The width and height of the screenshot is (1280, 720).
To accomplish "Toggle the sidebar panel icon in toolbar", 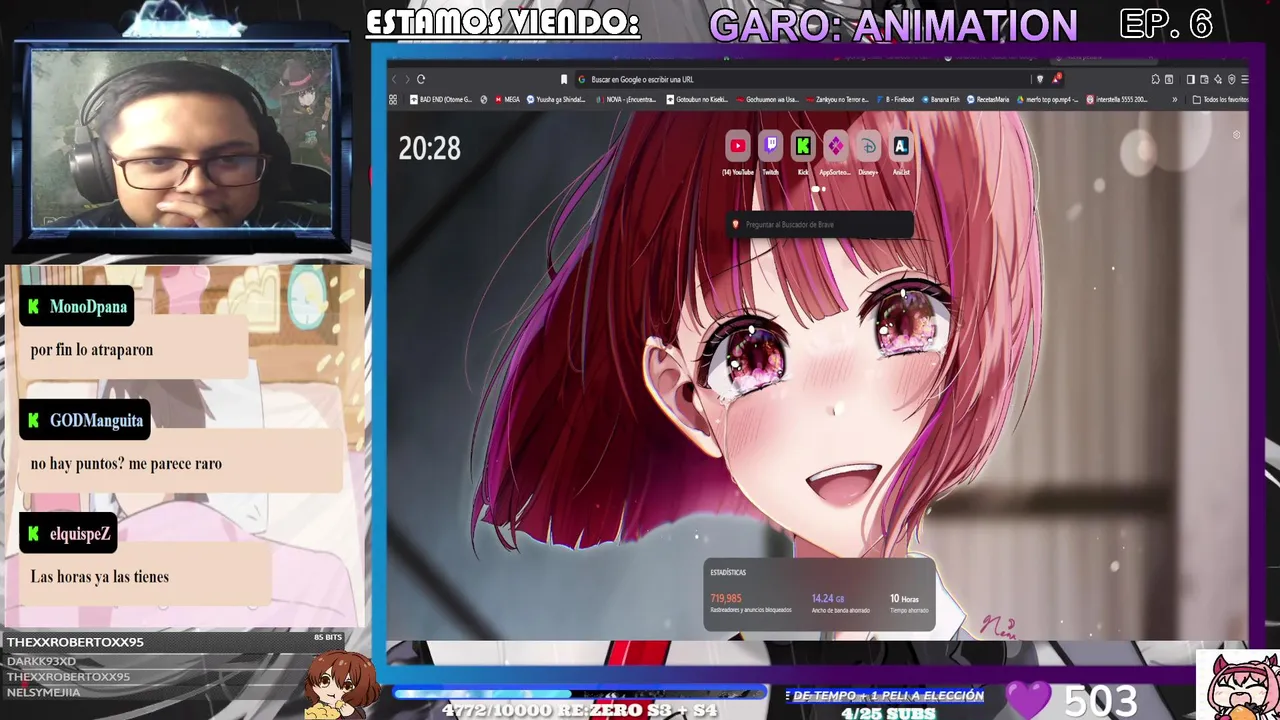I will [x=1190, y=79].
